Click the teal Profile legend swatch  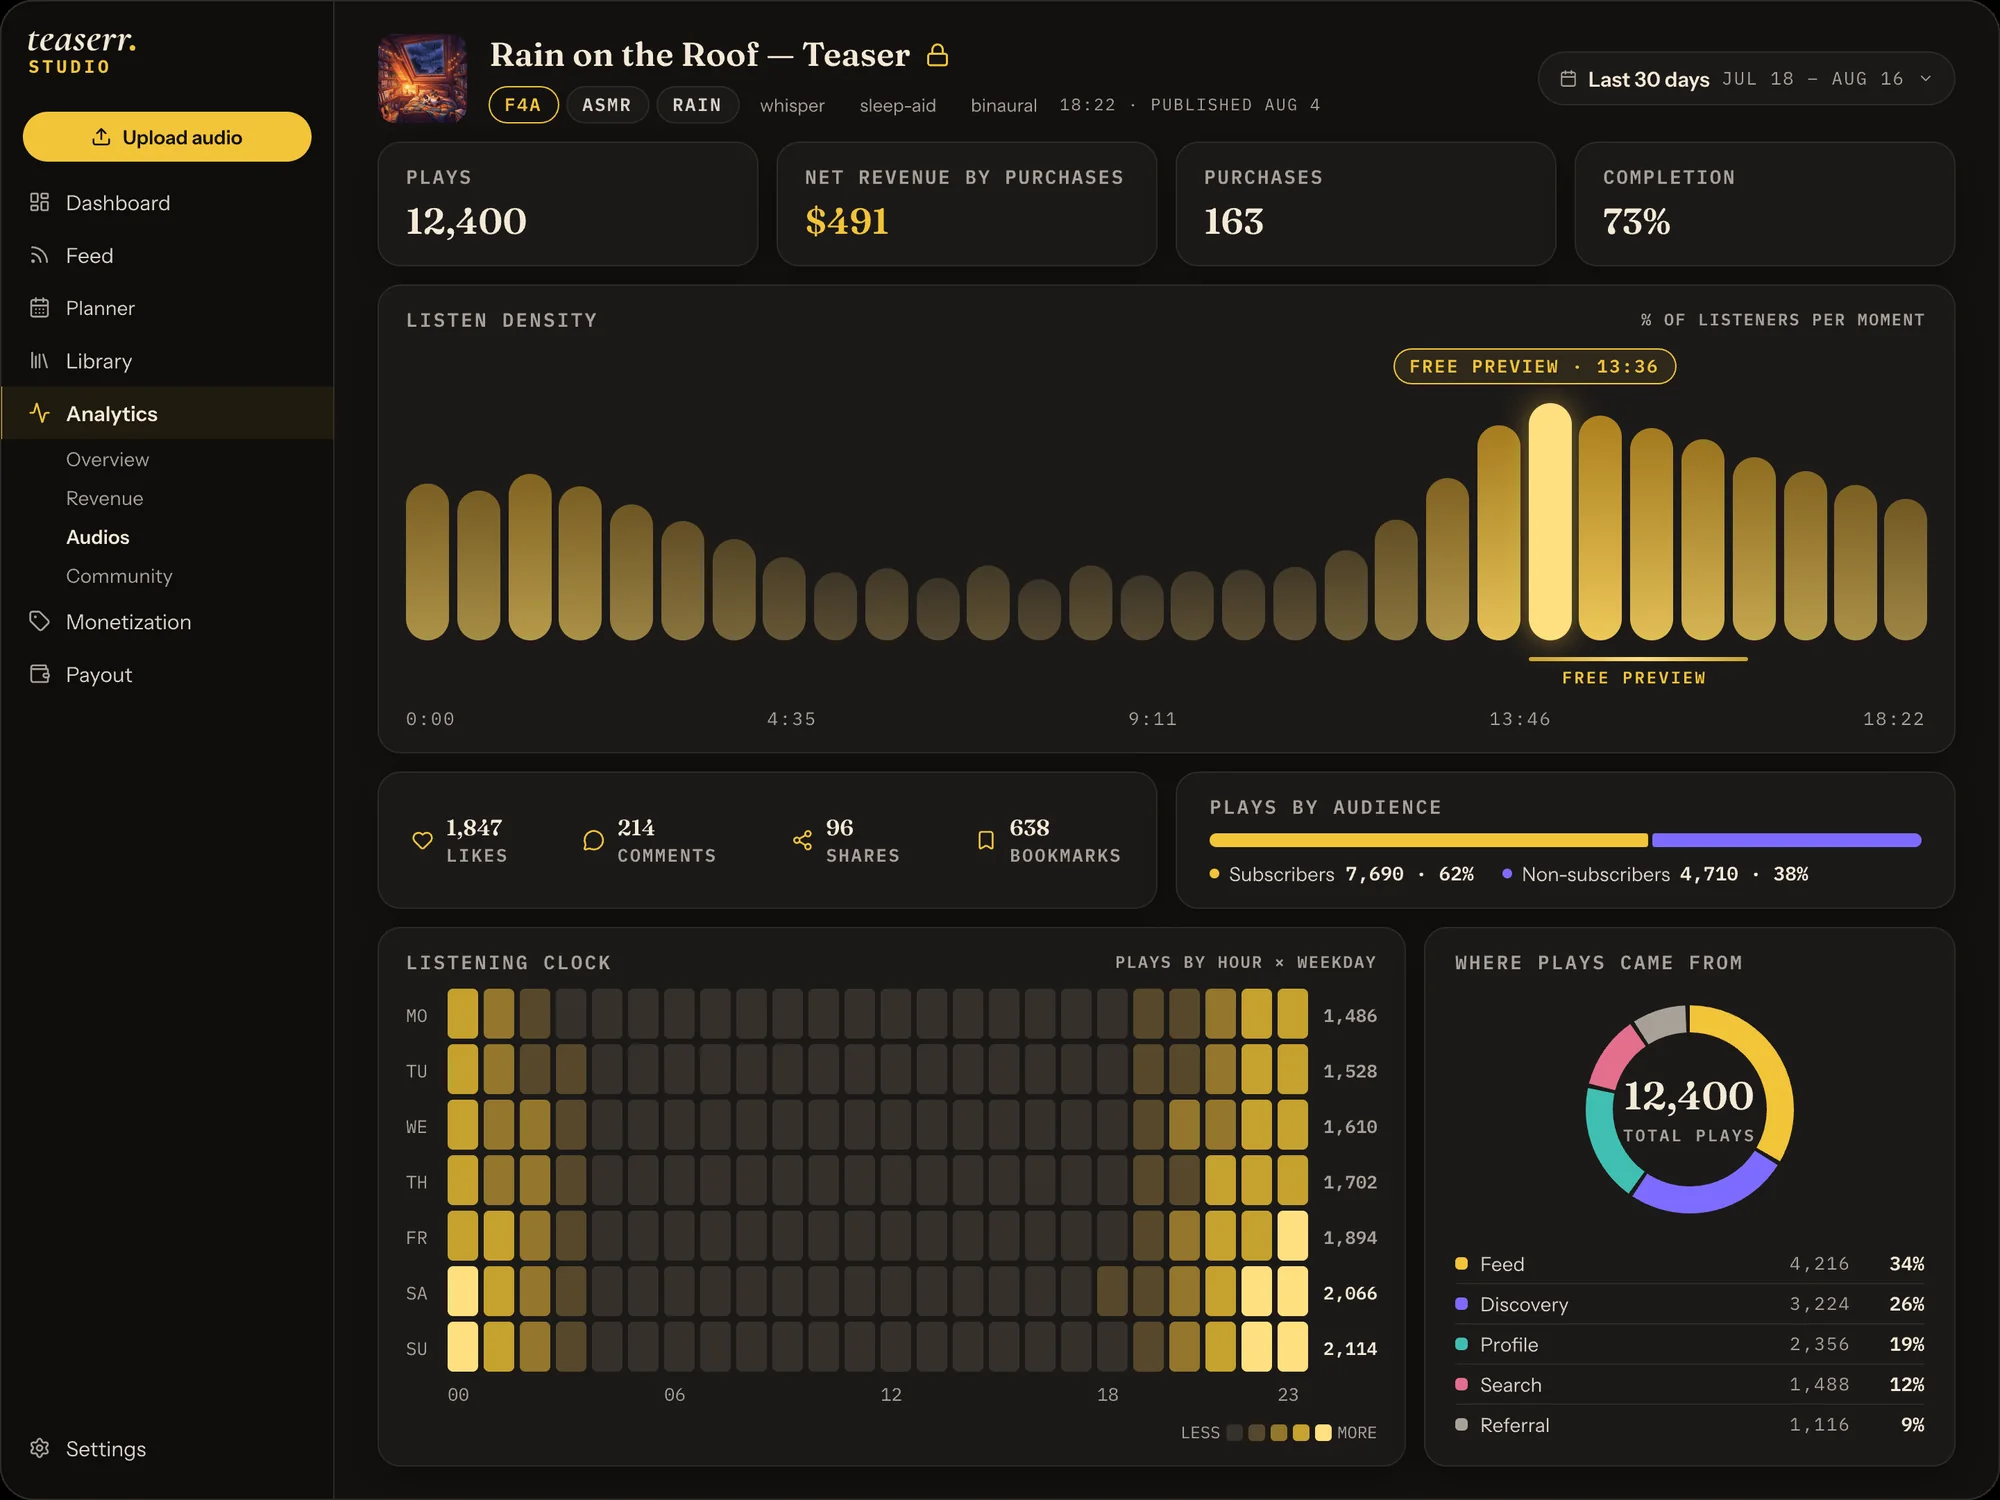tap(1461, 1344)
